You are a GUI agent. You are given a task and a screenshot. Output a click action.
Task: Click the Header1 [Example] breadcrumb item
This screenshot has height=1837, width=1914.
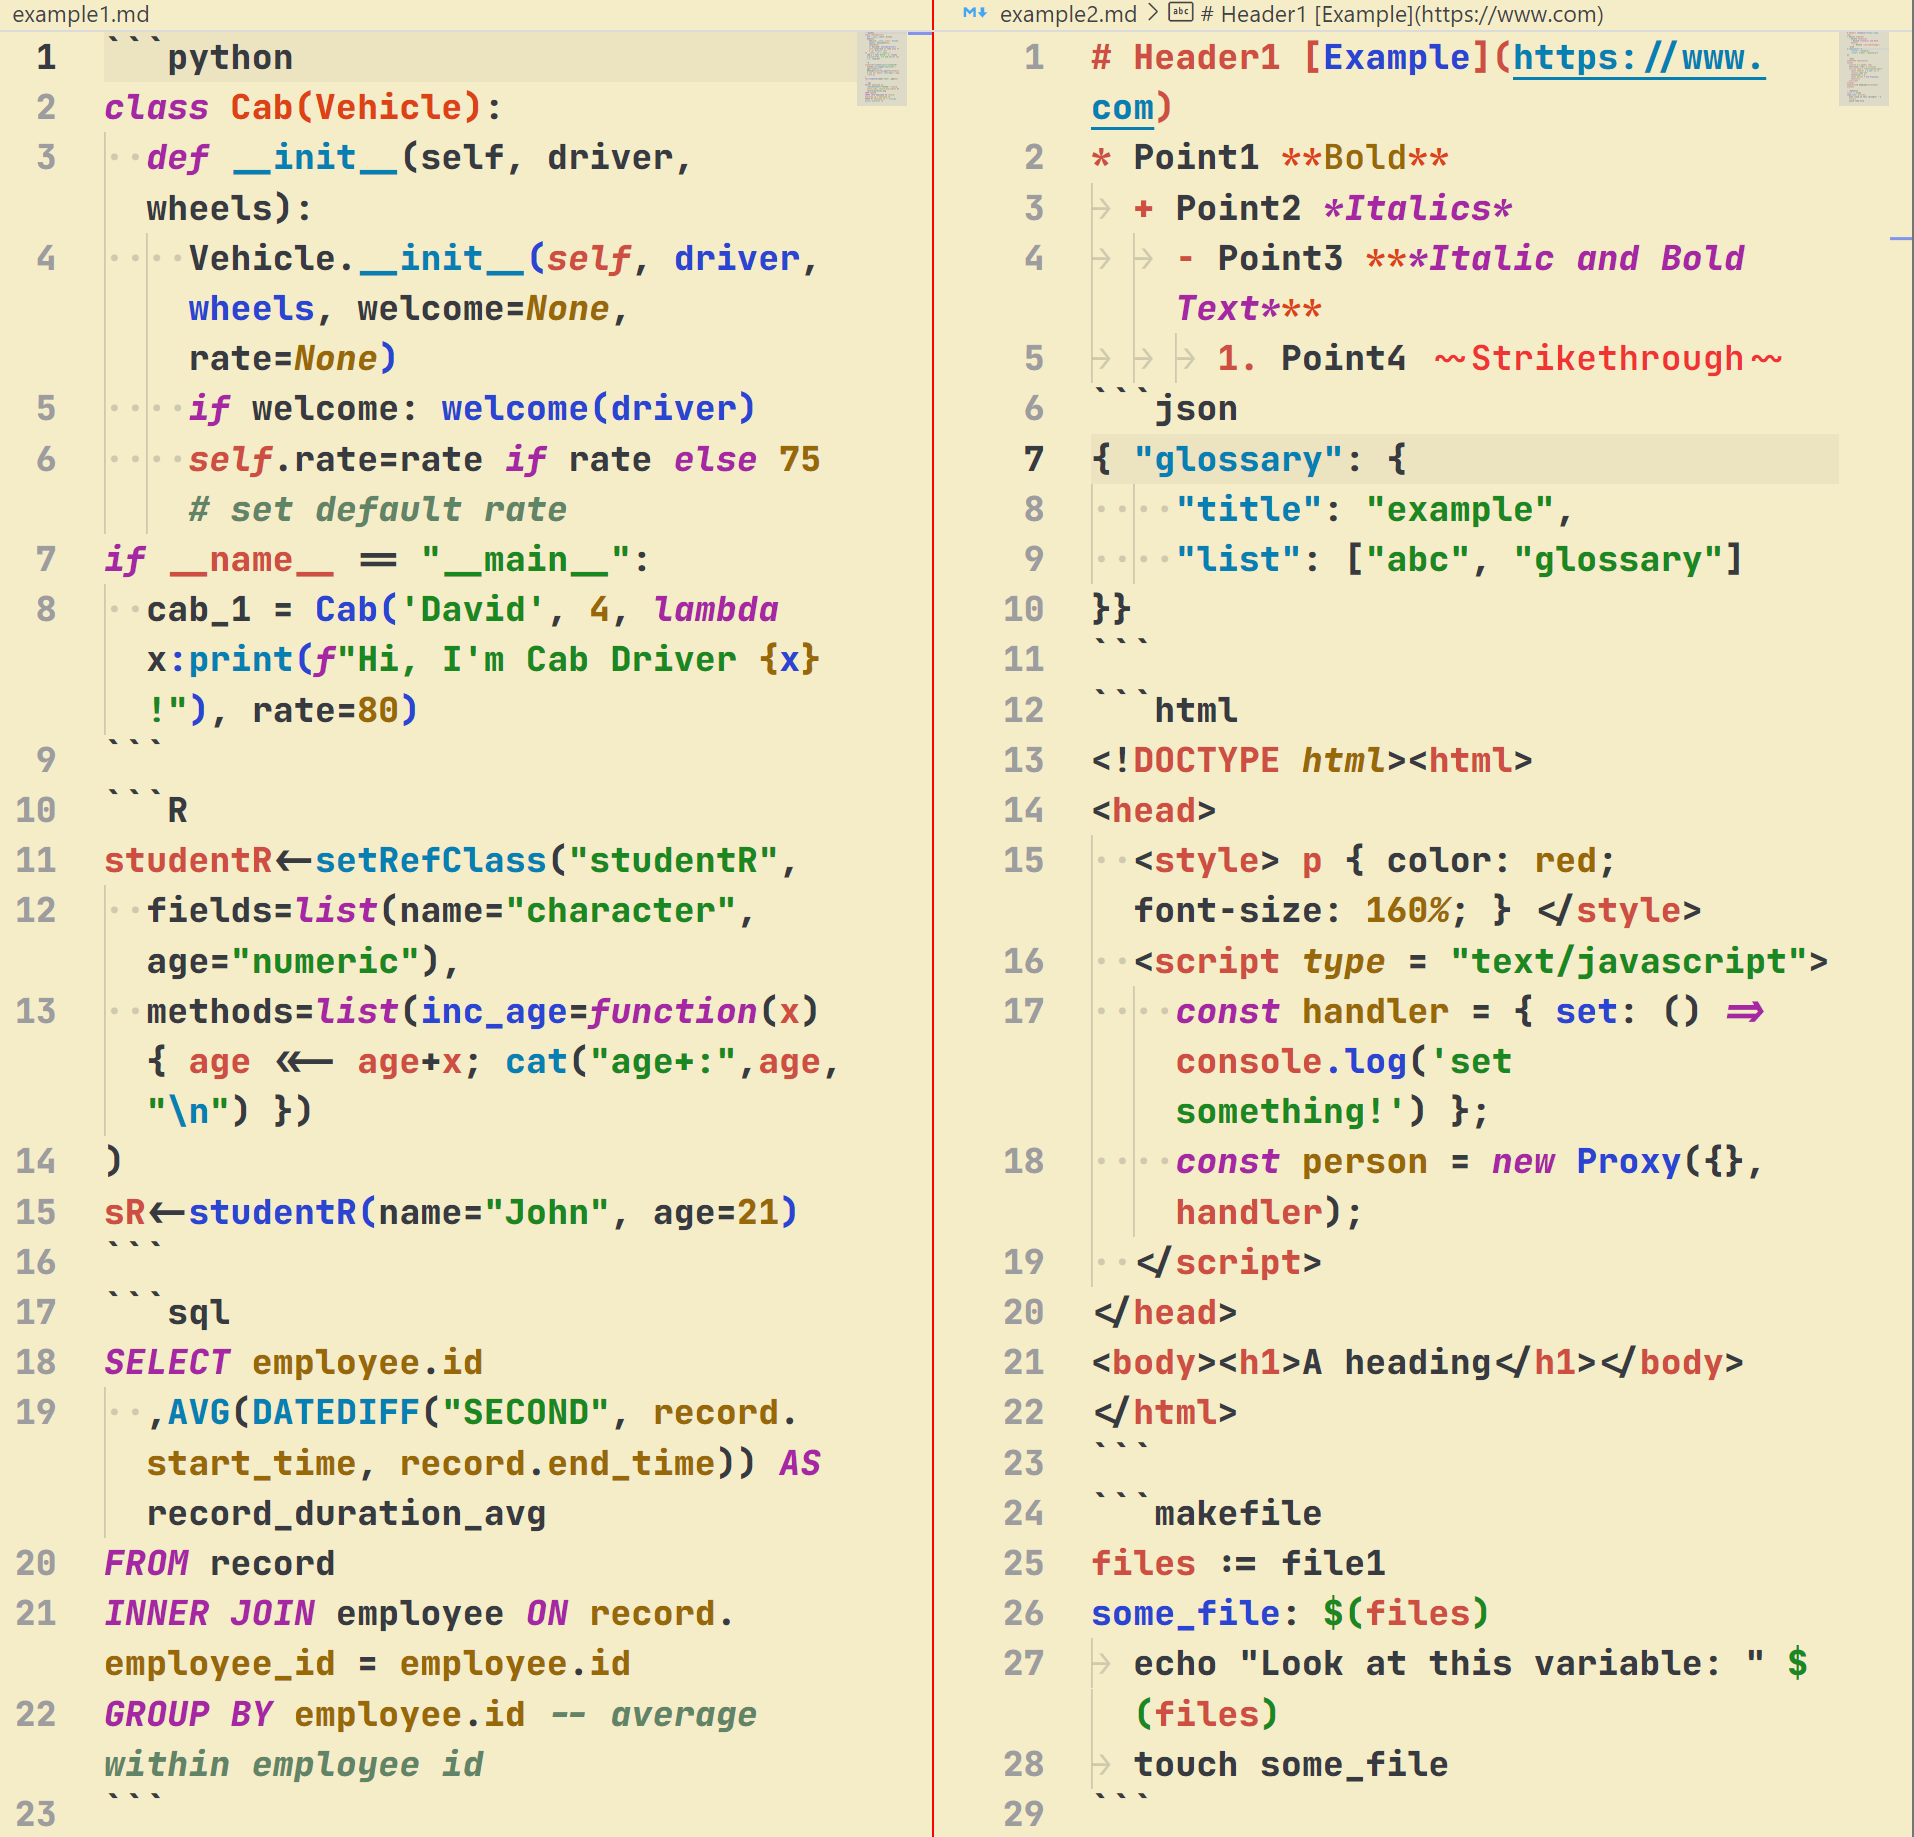point(1402,14)
